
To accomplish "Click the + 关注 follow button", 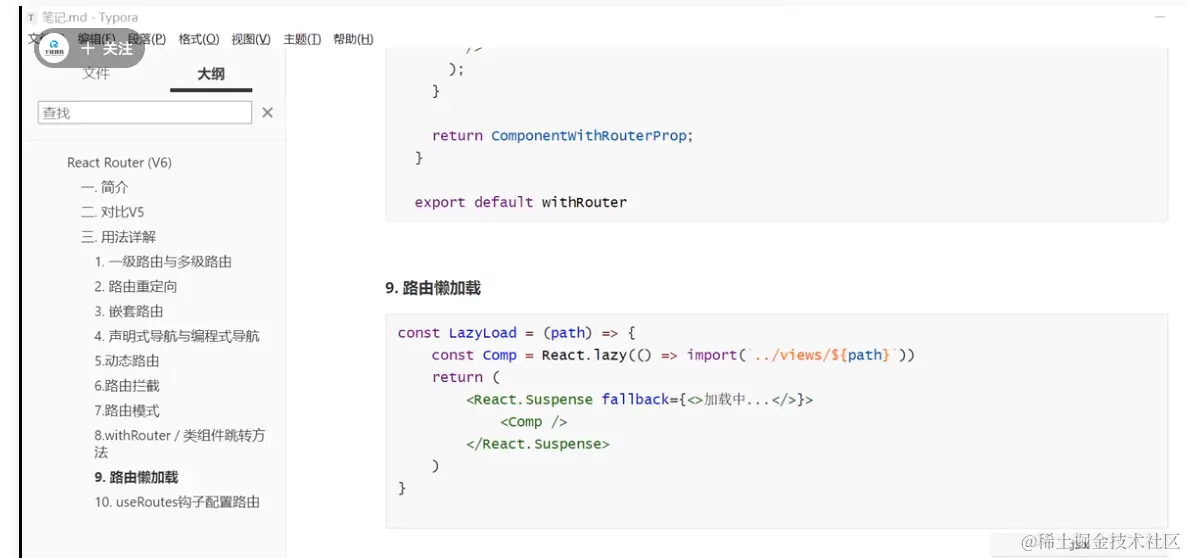I will point(107,48).
